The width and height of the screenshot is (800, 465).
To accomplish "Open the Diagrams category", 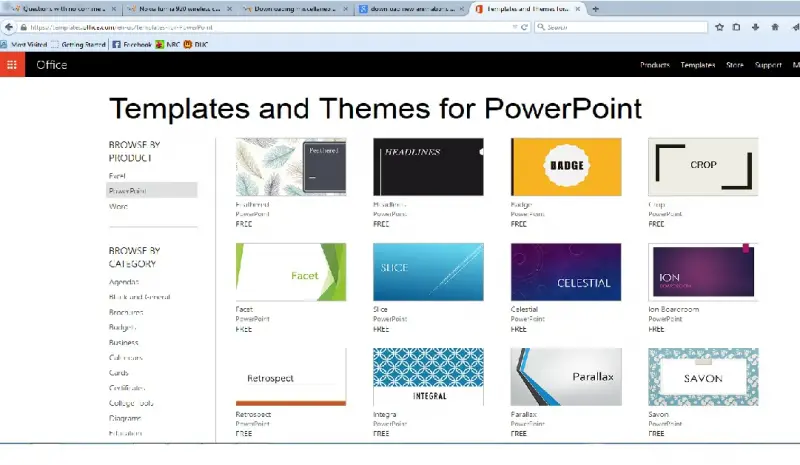I will 124,418.
